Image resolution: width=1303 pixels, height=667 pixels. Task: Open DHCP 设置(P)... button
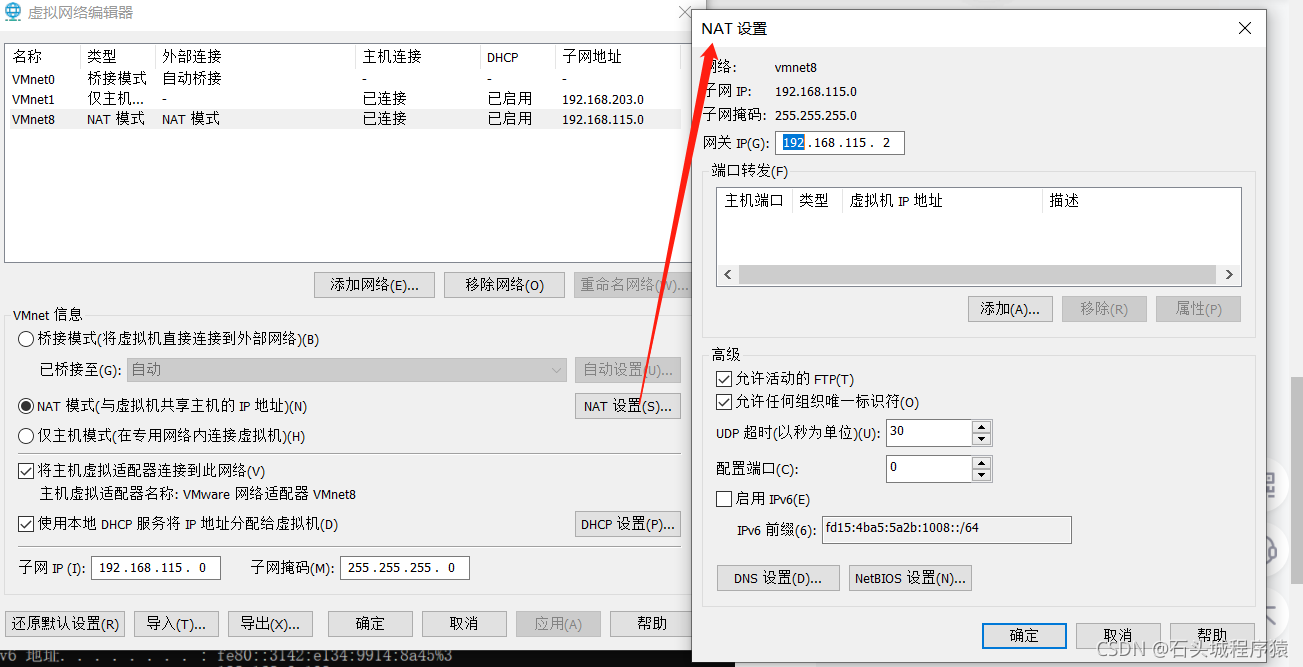[627, 524]
